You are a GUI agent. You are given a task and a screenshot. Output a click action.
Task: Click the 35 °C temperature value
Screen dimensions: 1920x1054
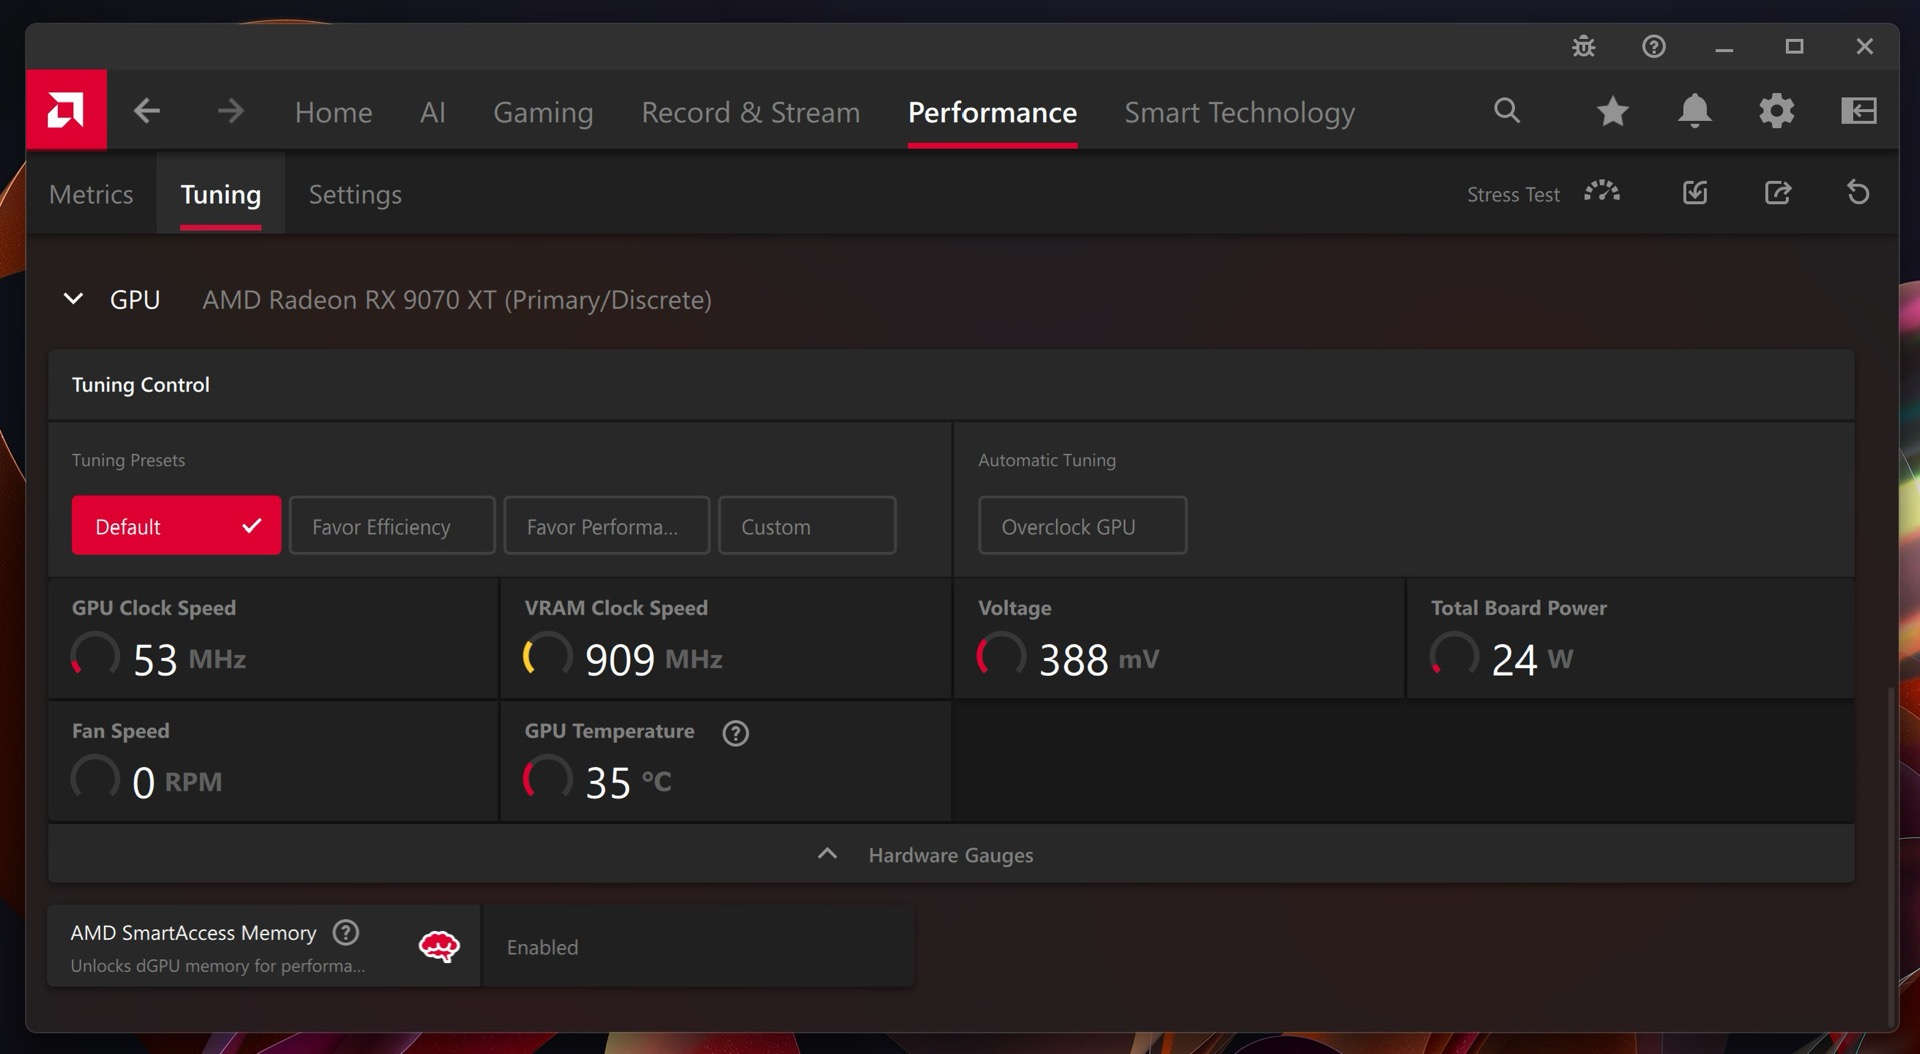pos(628,782)
